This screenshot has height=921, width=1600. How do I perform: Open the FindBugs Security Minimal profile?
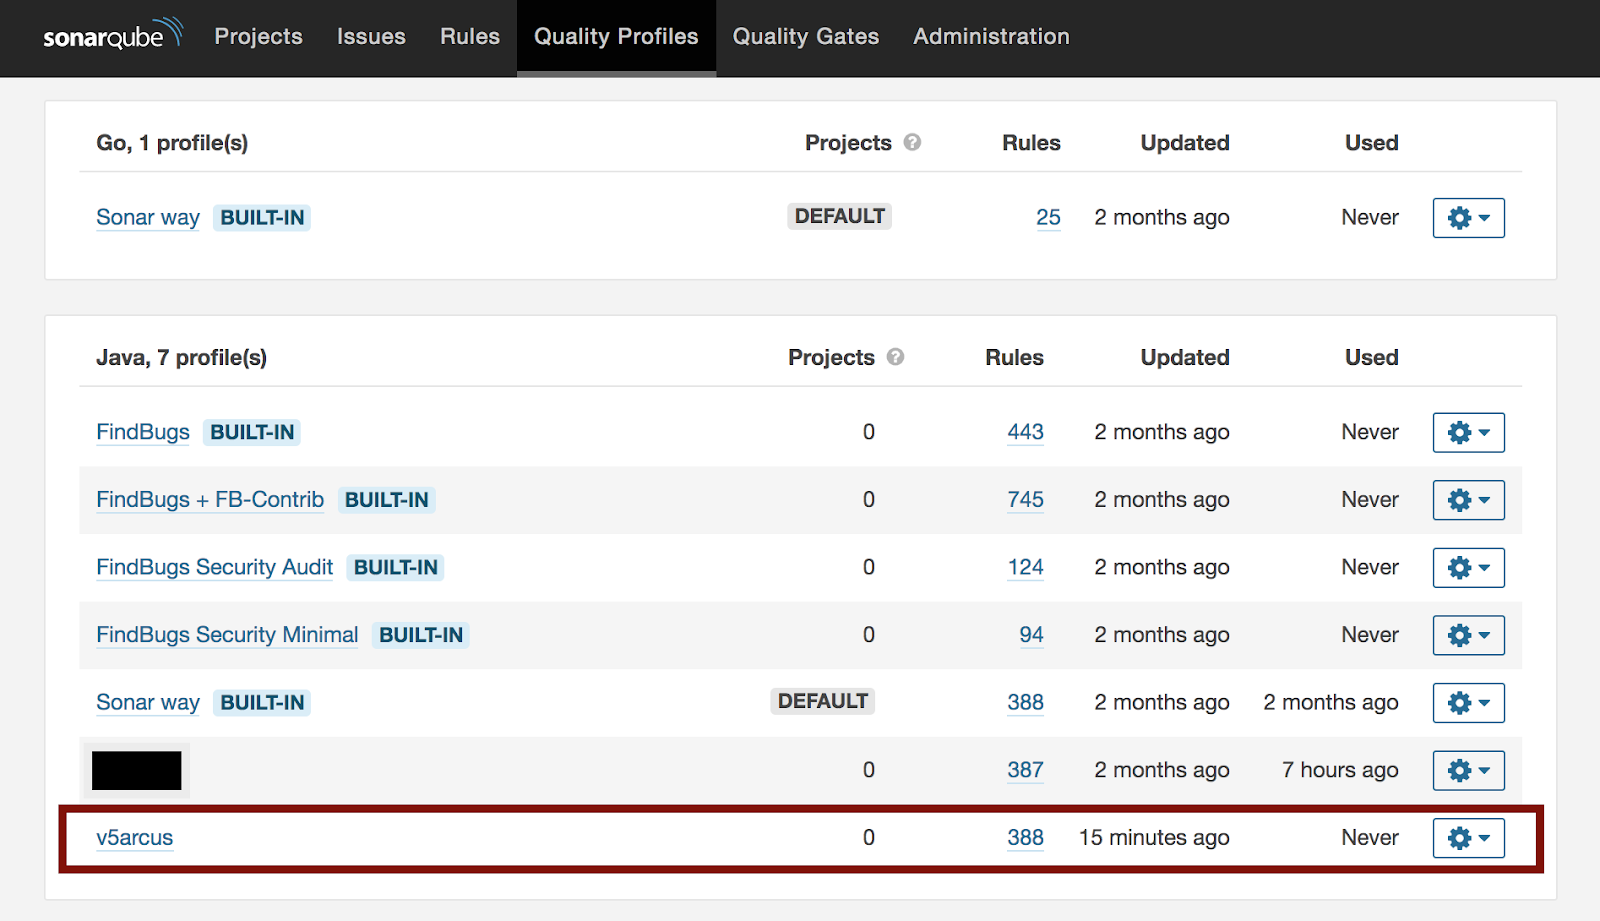tap(227, 634)
